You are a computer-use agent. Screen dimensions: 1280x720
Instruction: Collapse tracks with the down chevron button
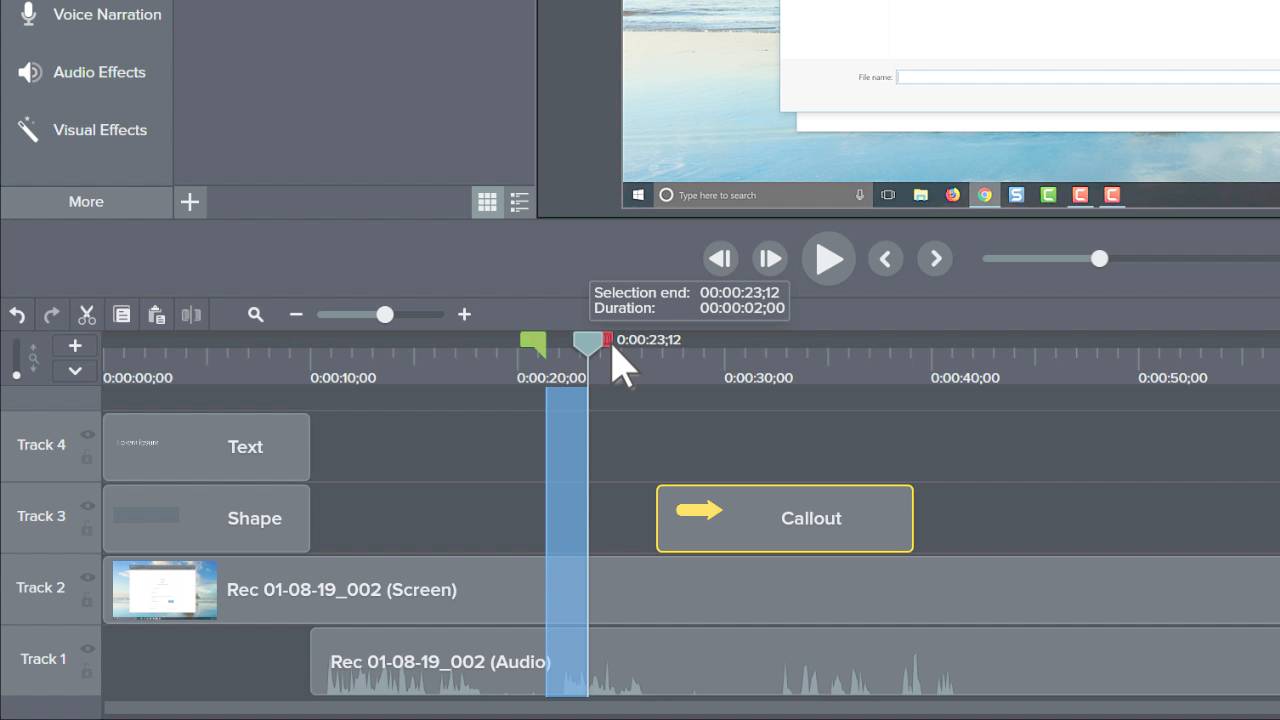pyautogui.click(x=75, y=371)
